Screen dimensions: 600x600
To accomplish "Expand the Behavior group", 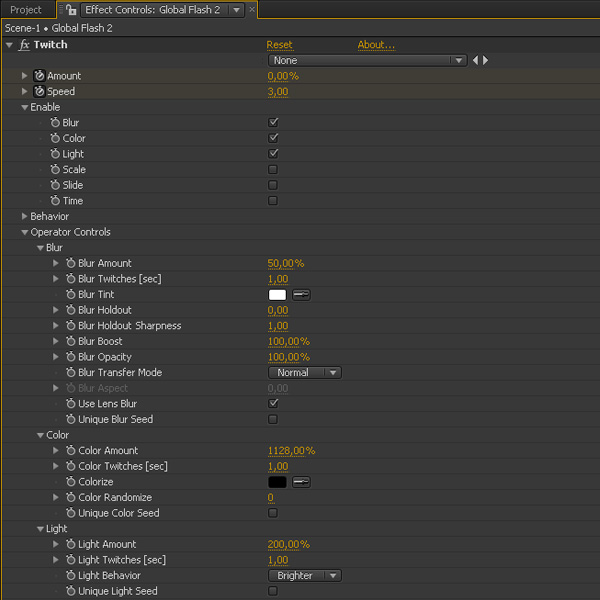I will coord(24,216).
